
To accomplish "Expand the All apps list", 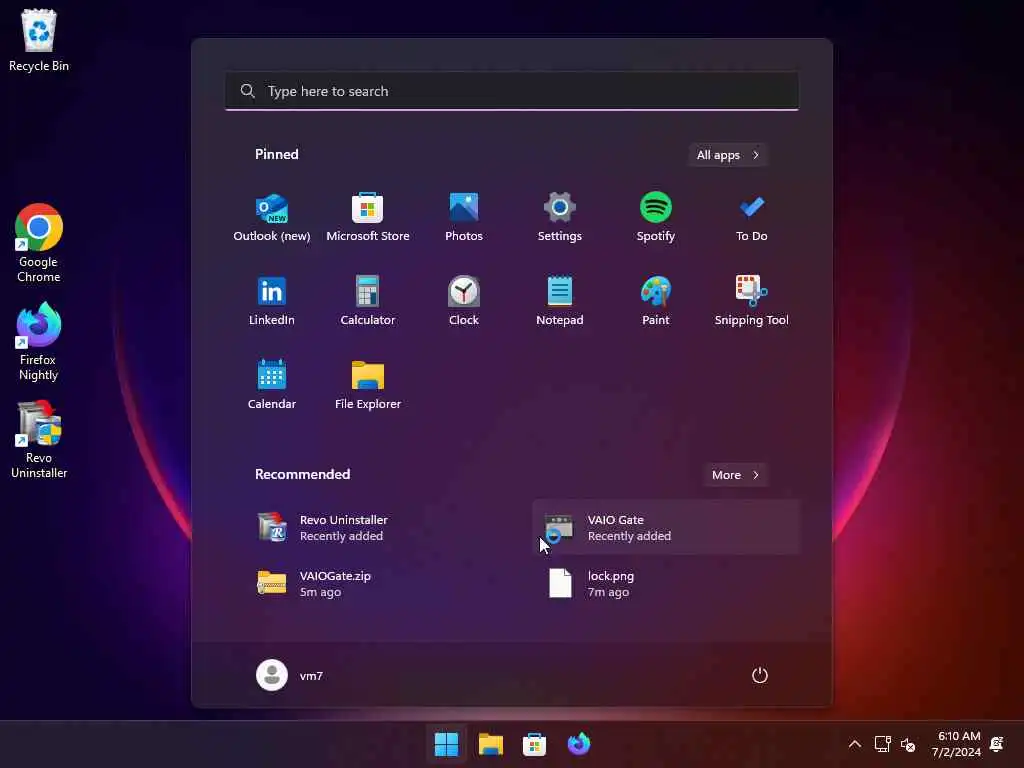I will (728, 155).
